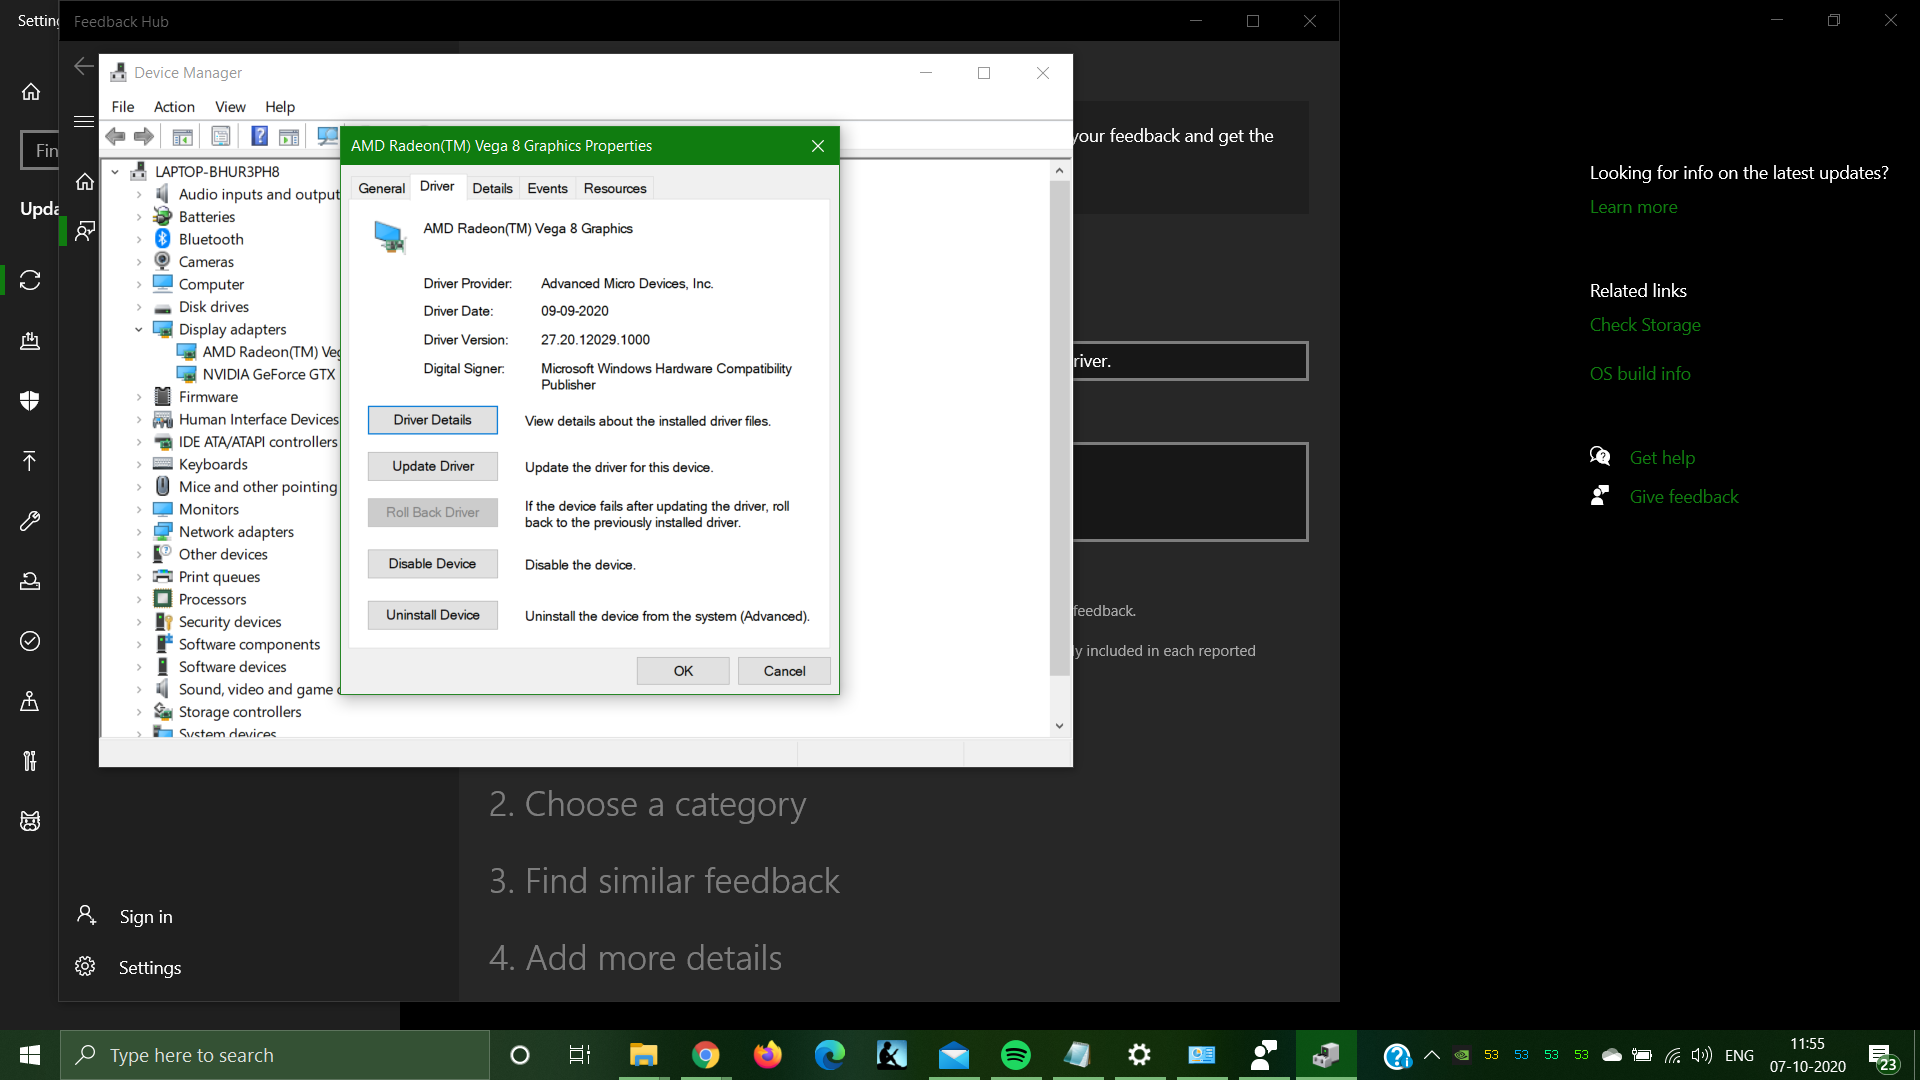Expand the Batteries tree node
The width and height of the screenshot is (1920, 1080).
(x=139, y=217)
